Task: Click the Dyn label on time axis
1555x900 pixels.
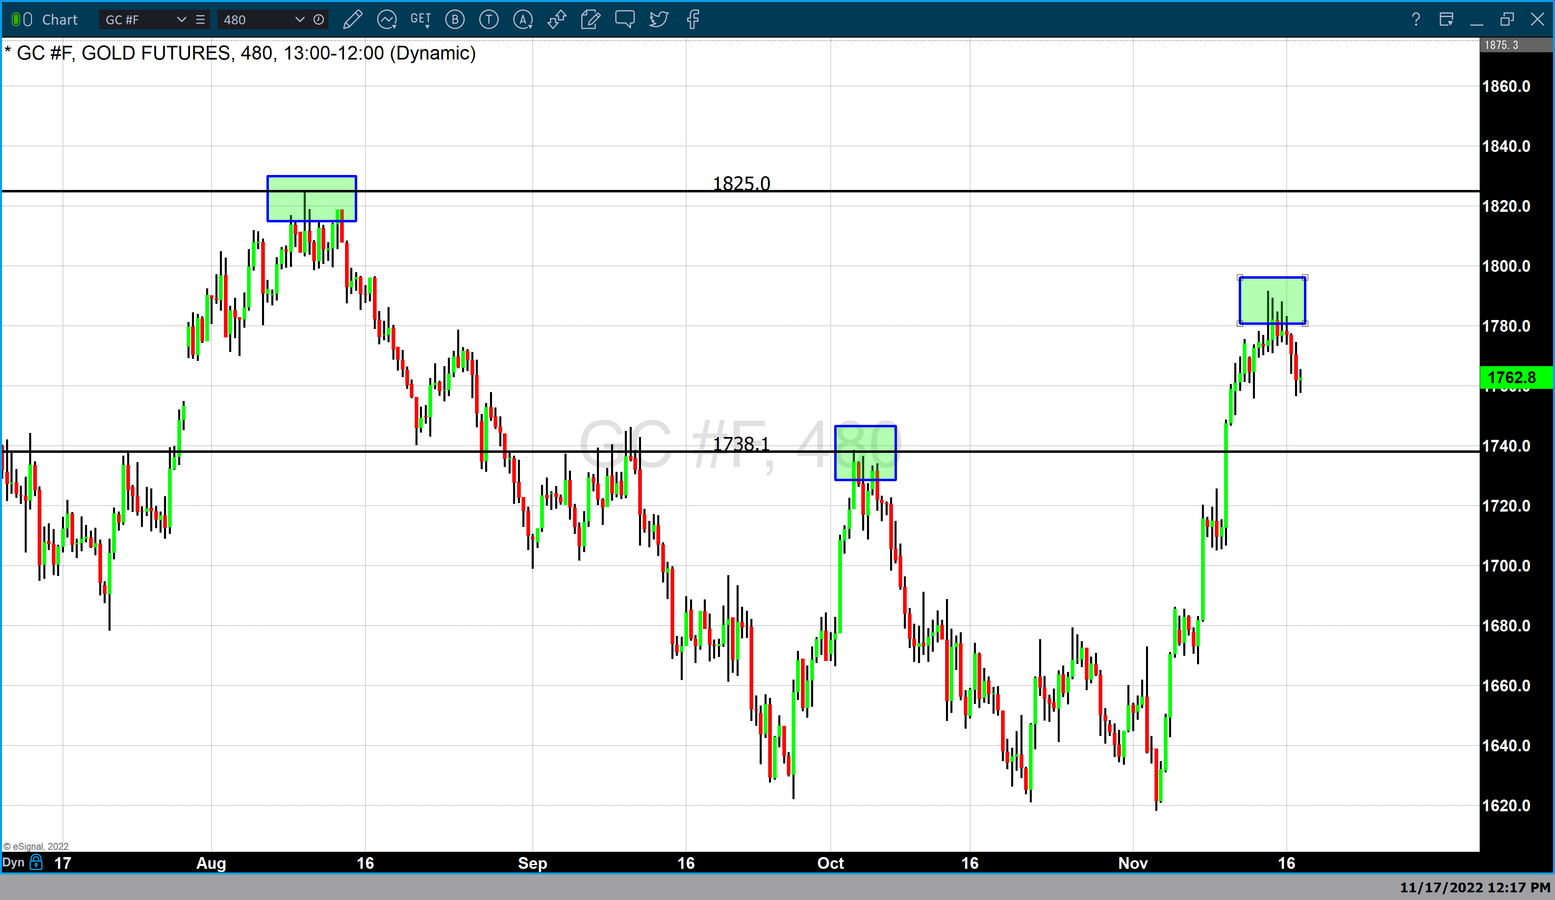Action: [13, 862]
